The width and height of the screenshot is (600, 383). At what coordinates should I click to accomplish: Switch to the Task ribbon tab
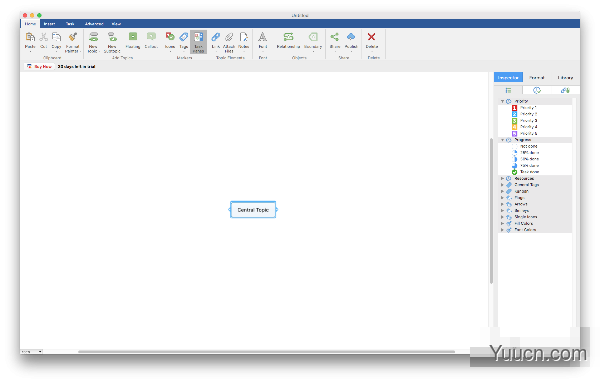pos(70,24)
